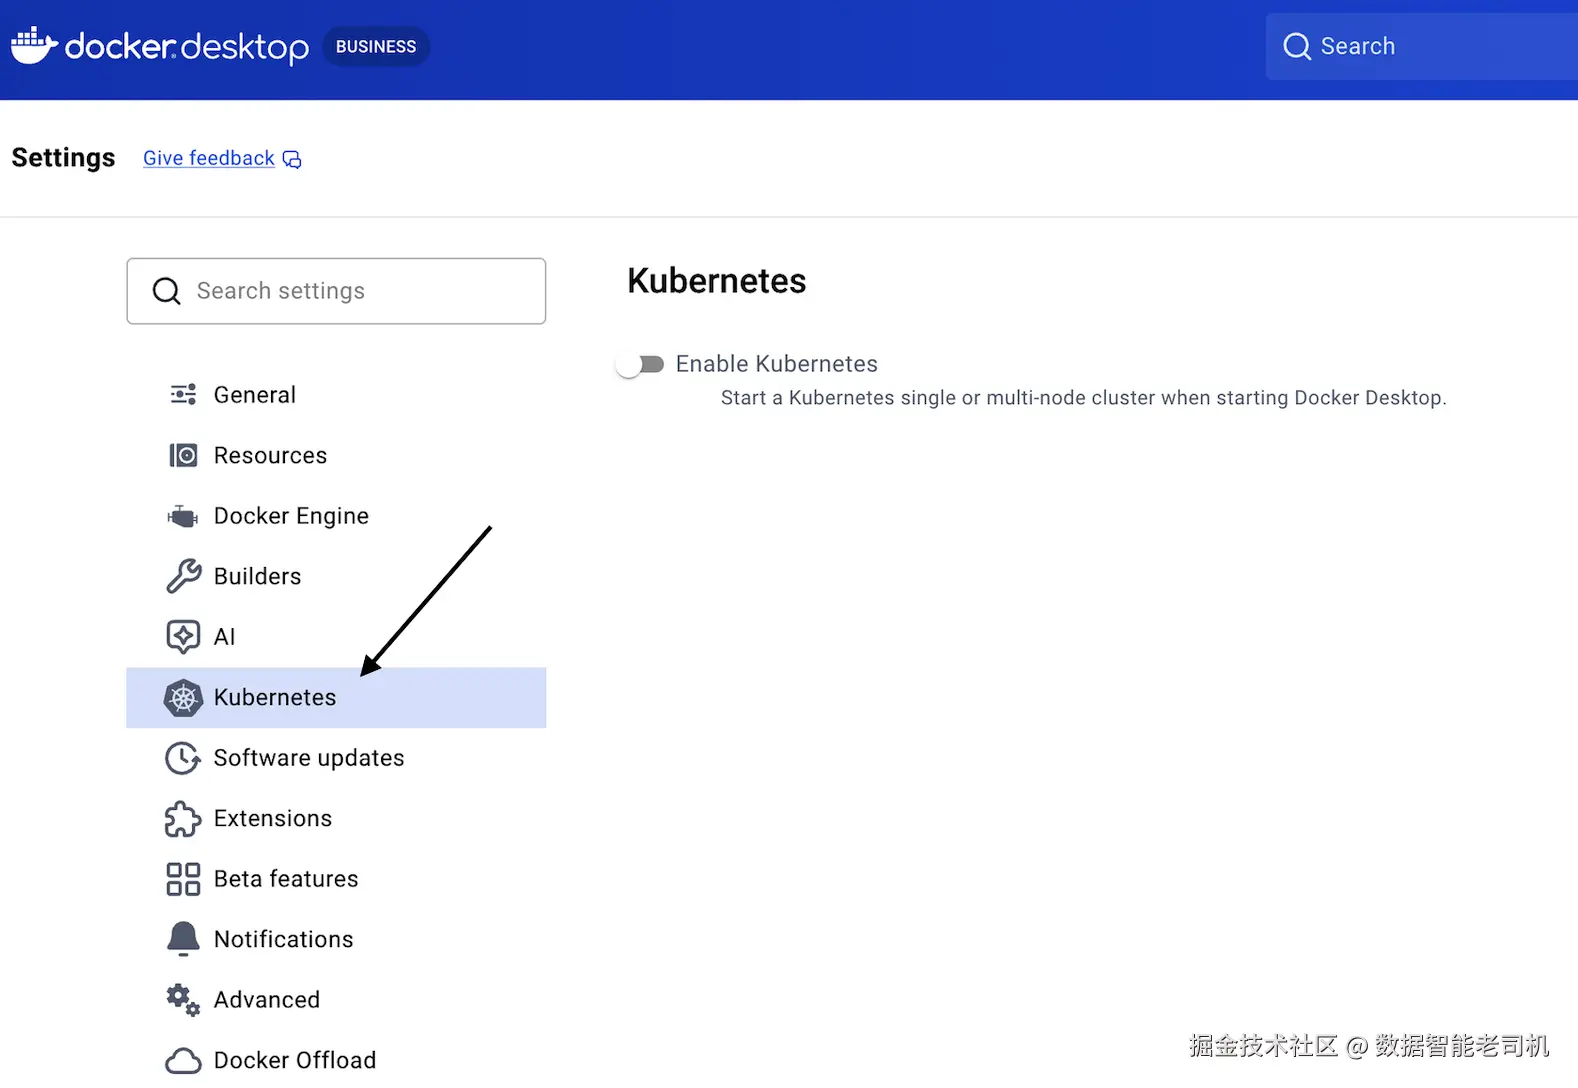Click the Enable Kubernetes label
This screenshot has height=1088, width=1578.
(777, 364)
